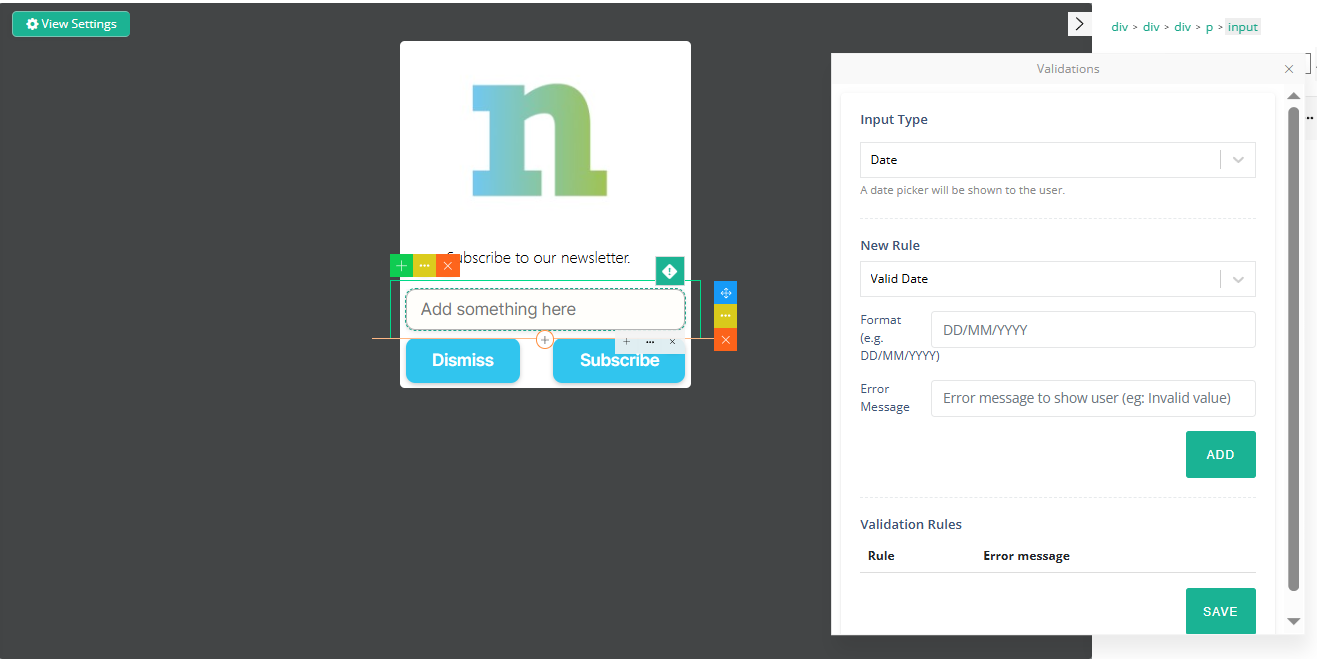Click the Error Message input field

pos(1092,398)
